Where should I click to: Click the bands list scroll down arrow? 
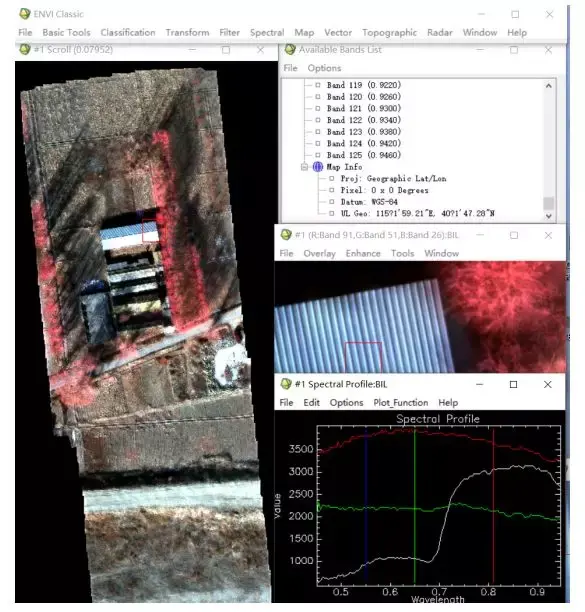click(x=549, y=216)
